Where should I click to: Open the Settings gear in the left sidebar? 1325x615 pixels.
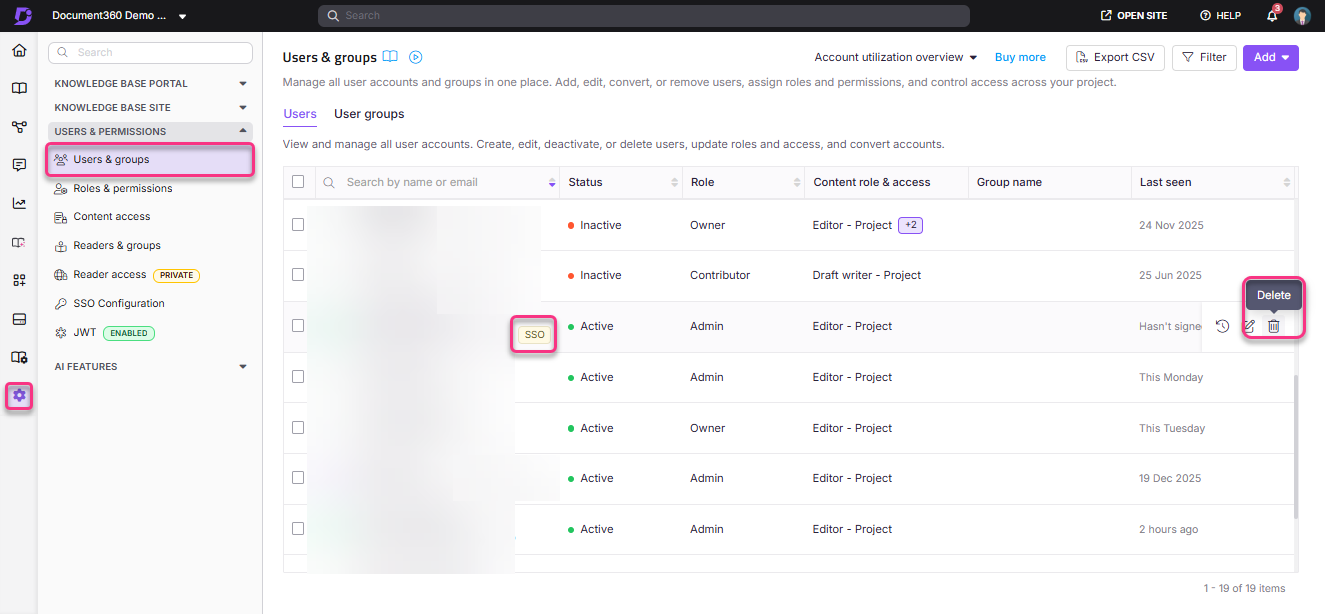tap(18, 396)
